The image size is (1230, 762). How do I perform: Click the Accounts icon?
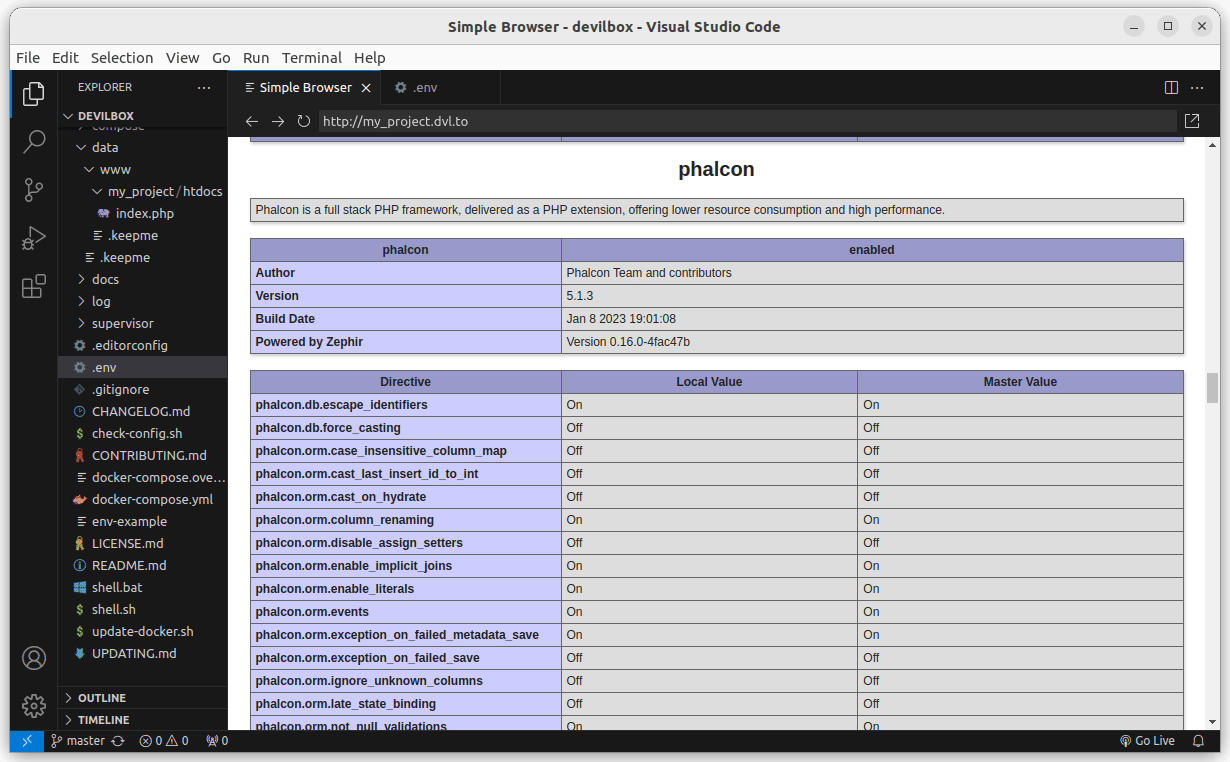point(34,658)
